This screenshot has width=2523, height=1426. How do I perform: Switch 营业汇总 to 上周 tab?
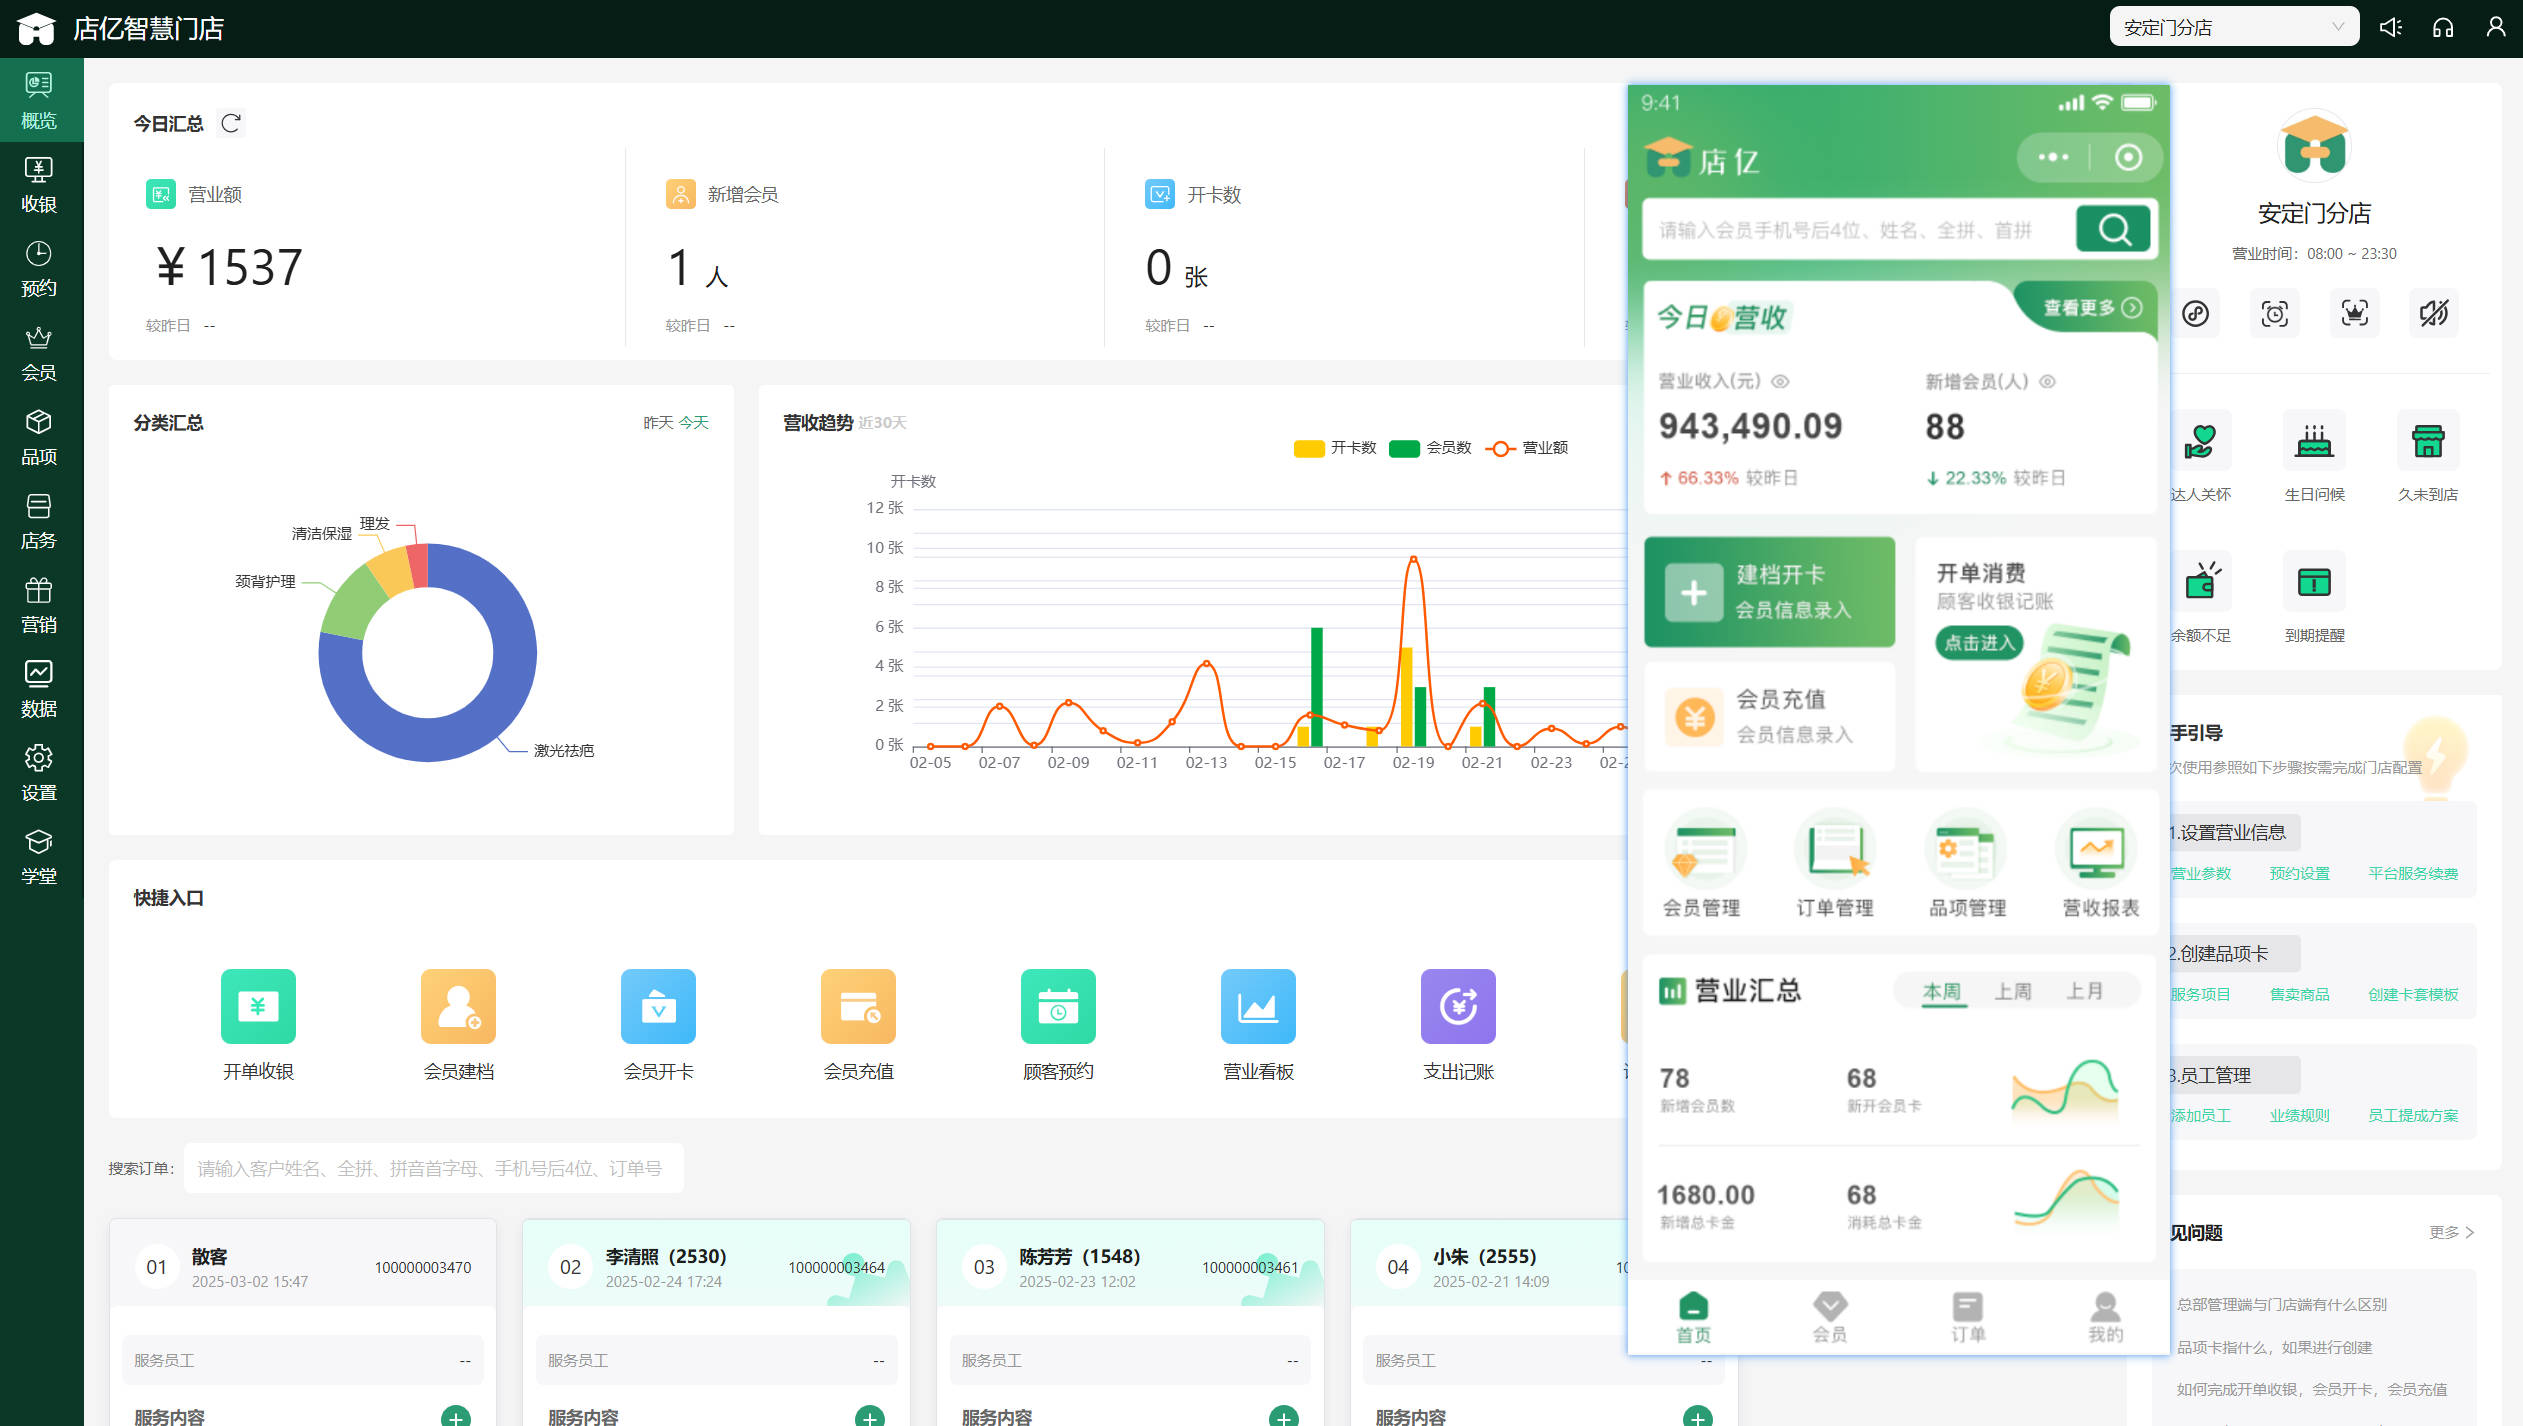coord(2012,991)
